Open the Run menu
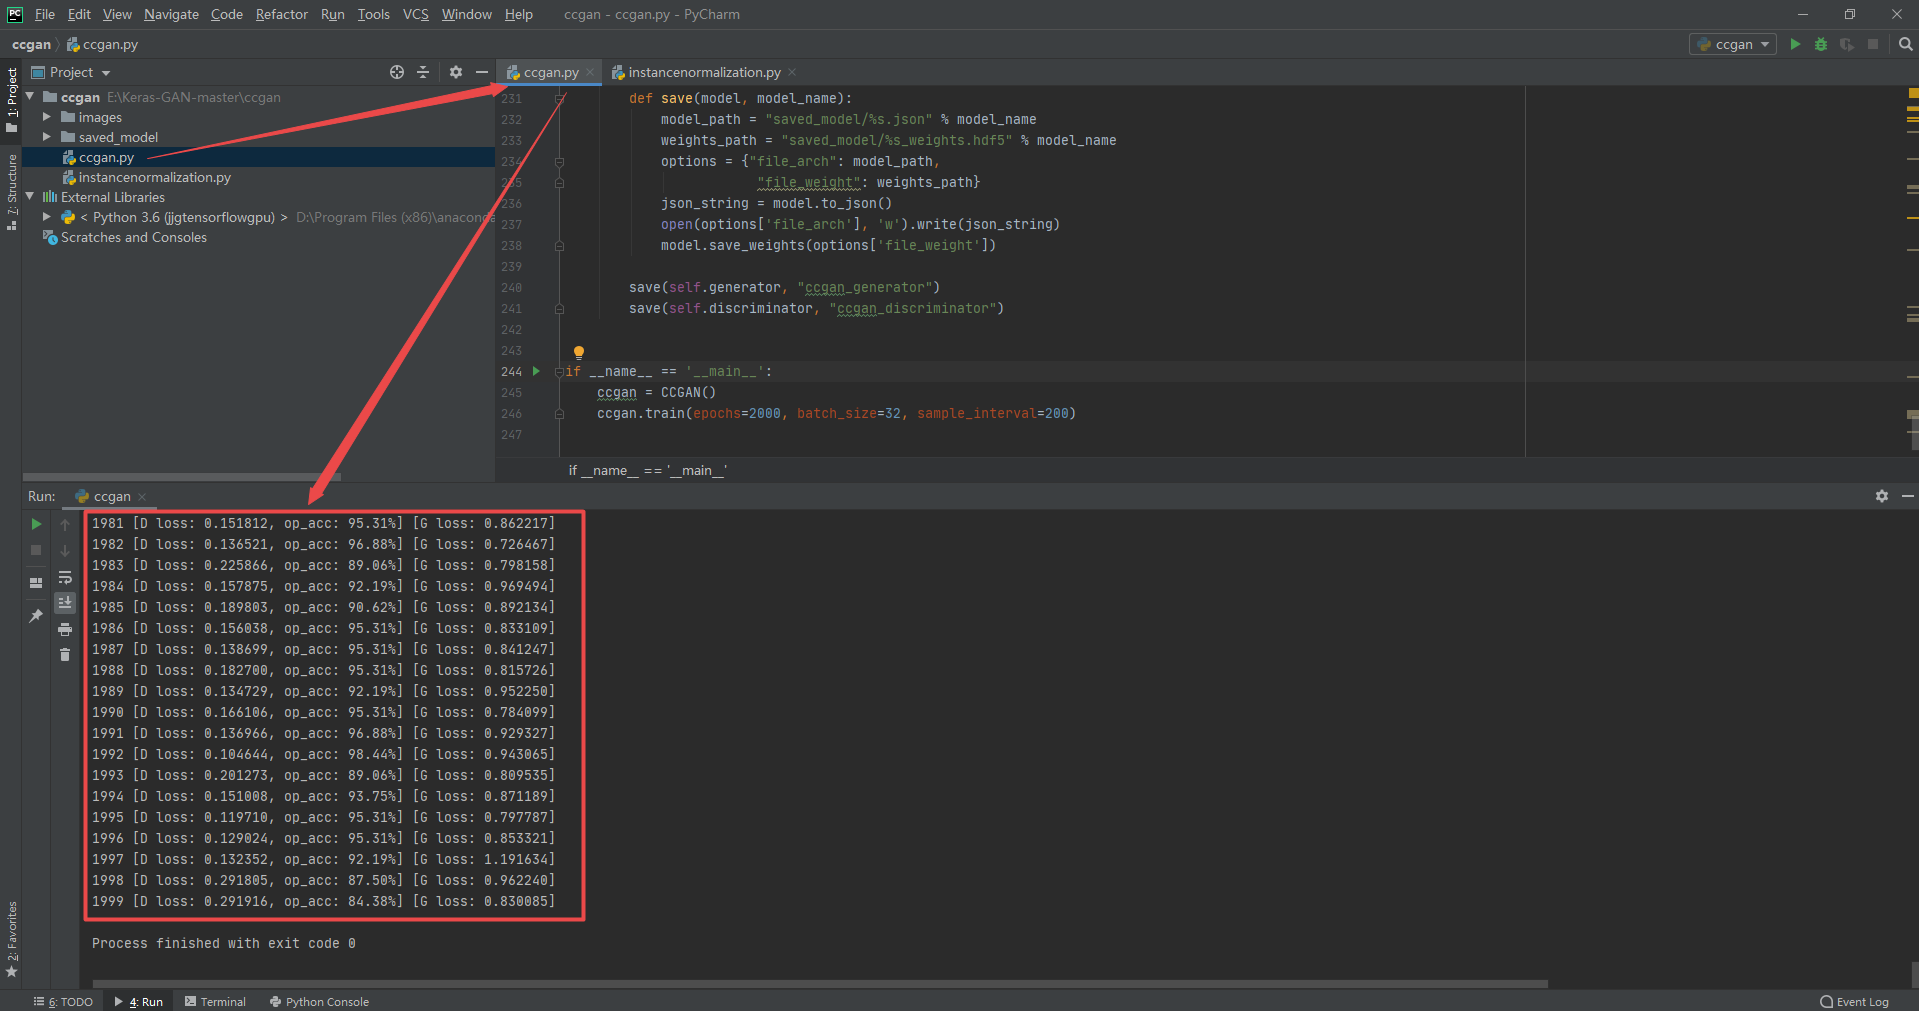 [332, 14]
